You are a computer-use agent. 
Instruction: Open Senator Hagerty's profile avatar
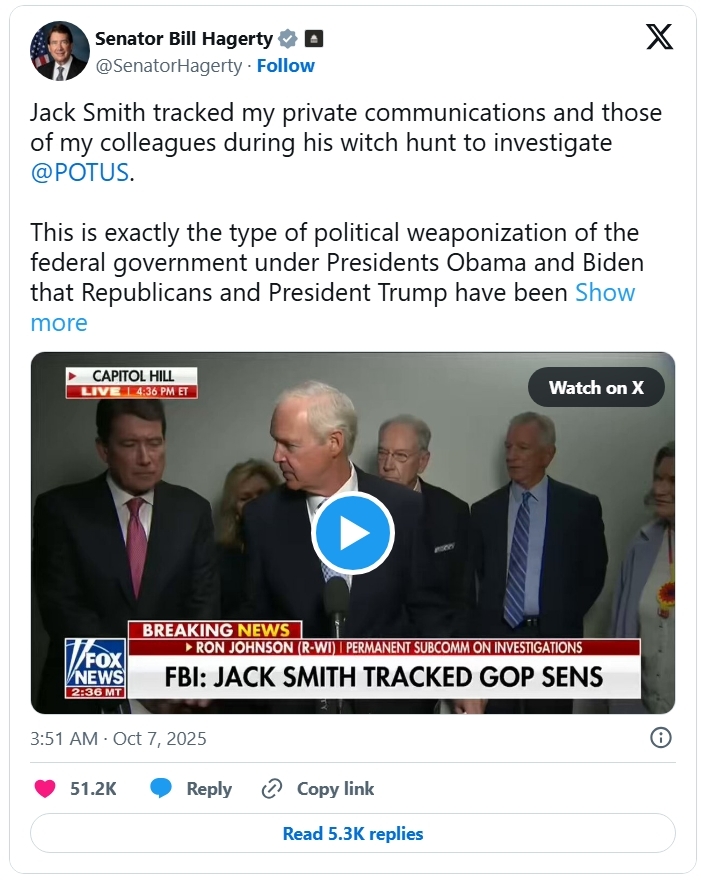pyautogui.click(x=60, y=51)
